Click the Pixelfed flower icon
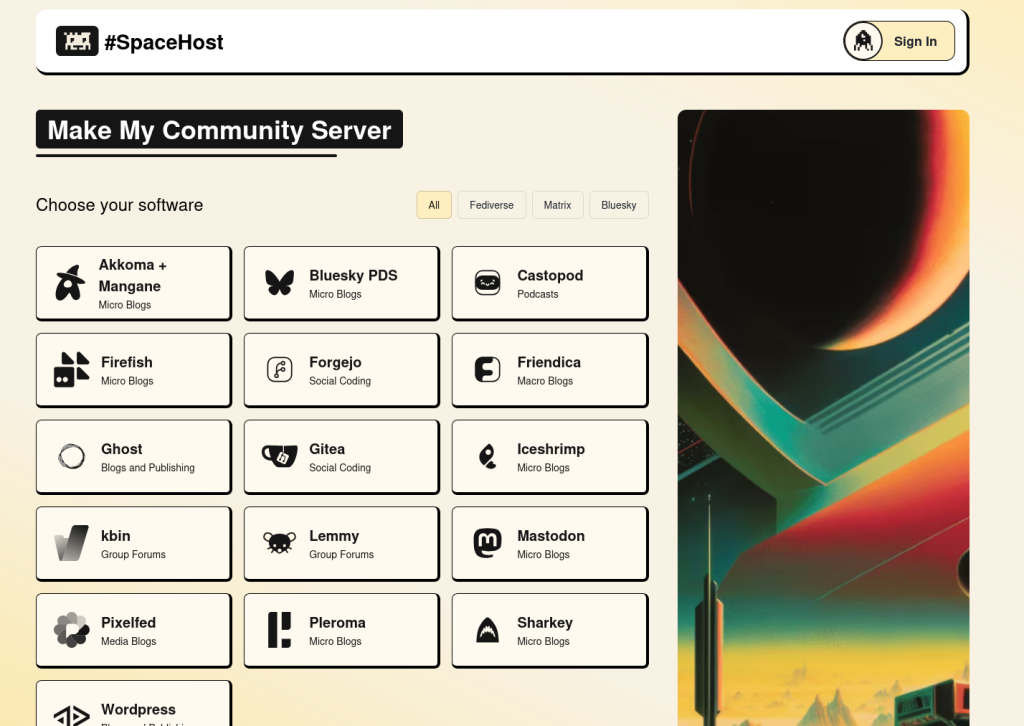This screenshot has height=726, width=1024. (x=71, y=630)
